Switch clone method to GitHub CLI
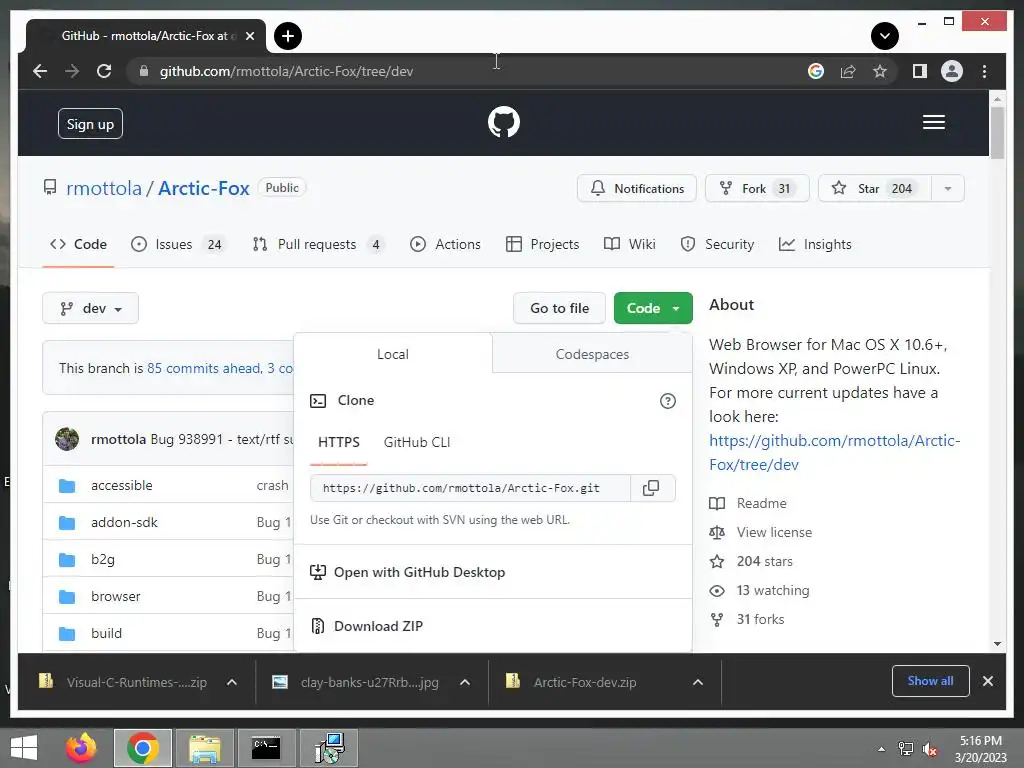Viewport: 1024px width, 768px height. coord(417,442)
